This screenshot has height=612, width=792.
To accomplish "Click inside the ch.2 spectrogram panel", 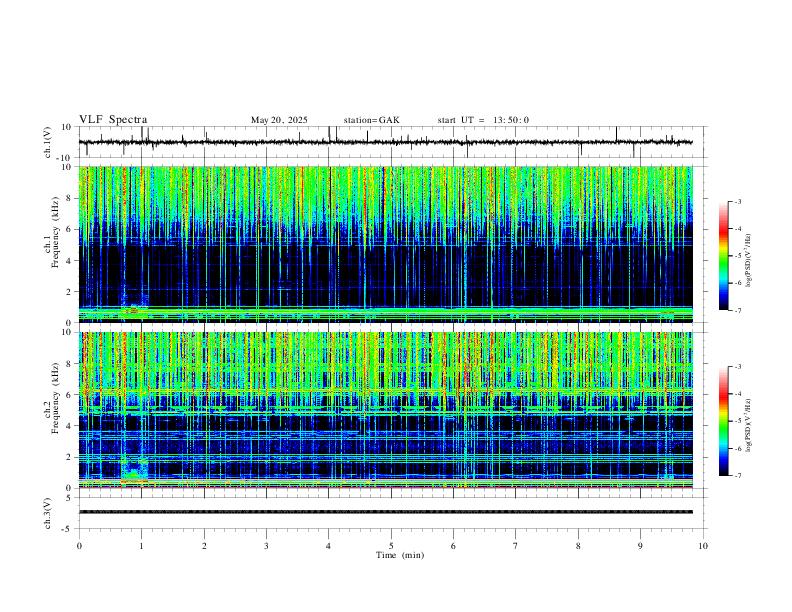I will coord(385,410).
